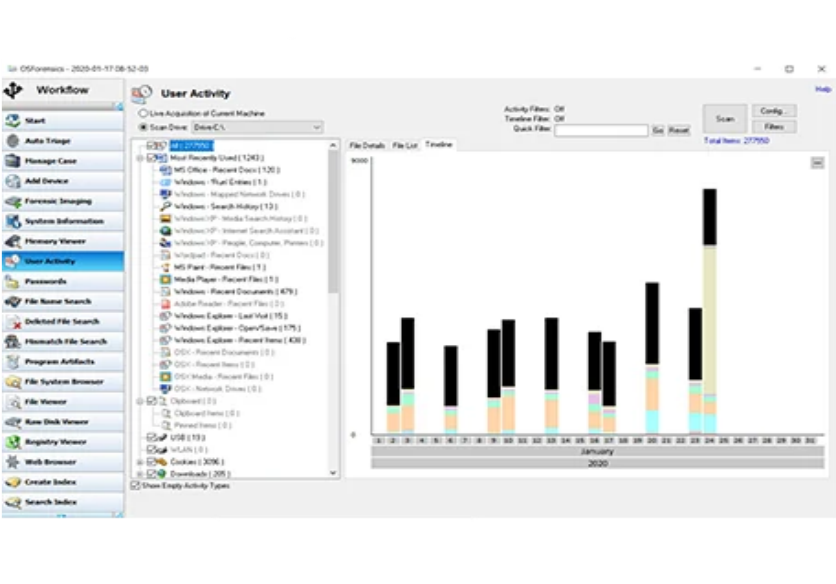Toggle the Downloads checkbox
Viewport: 836px width, 584px height.
point(151,474)
